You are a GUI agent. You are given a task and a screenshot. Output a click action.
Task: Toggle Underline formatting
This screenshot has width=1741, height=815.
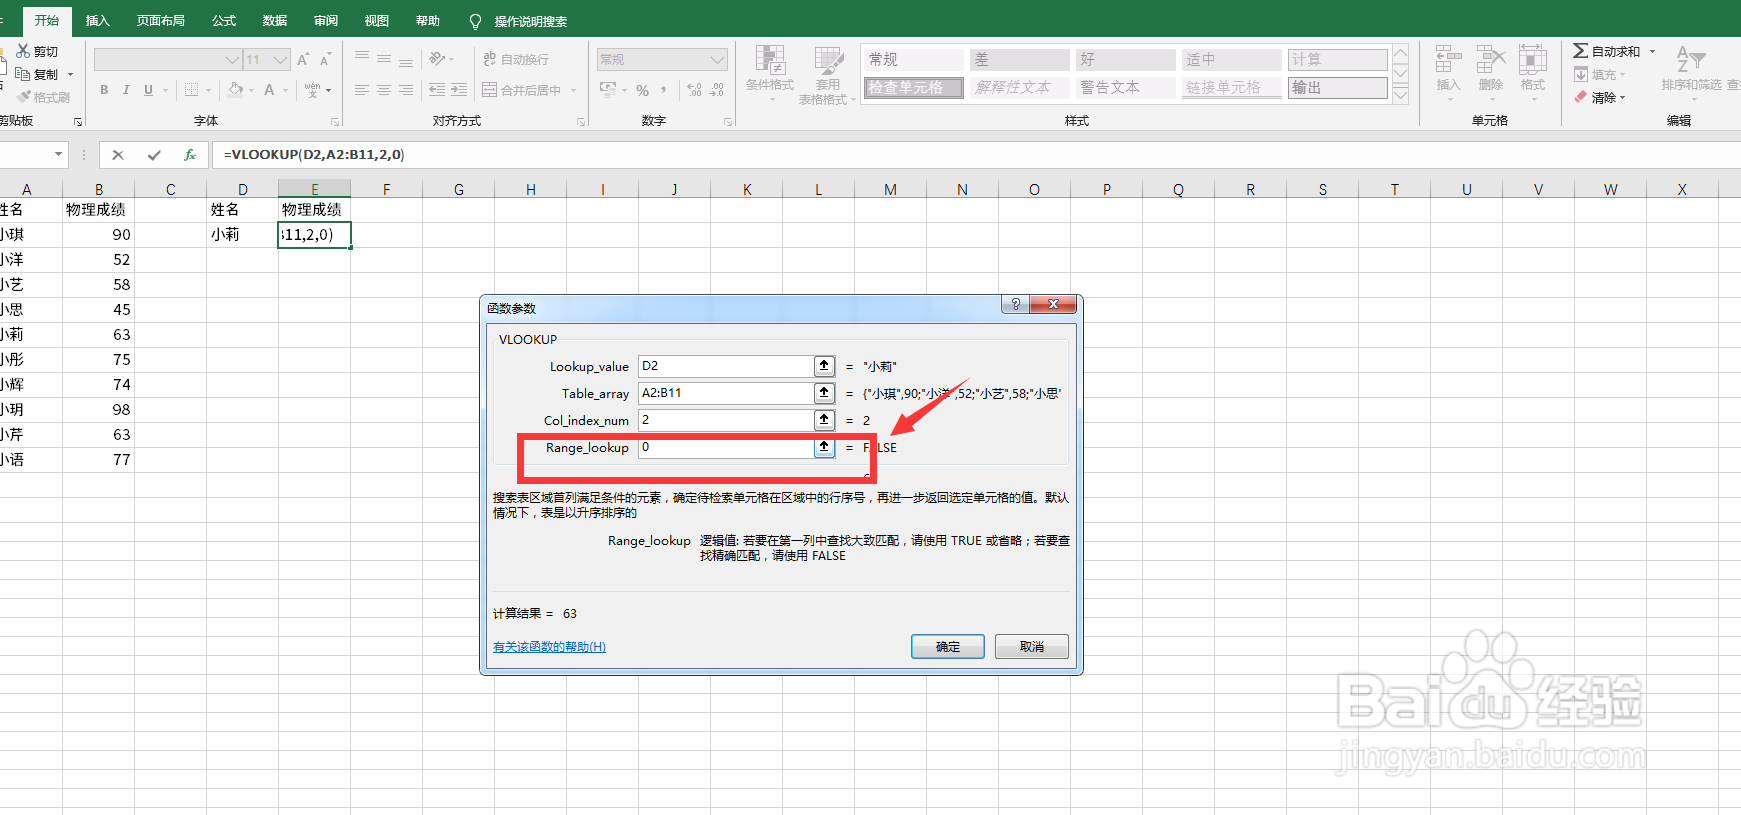click(x=148, y=90)
